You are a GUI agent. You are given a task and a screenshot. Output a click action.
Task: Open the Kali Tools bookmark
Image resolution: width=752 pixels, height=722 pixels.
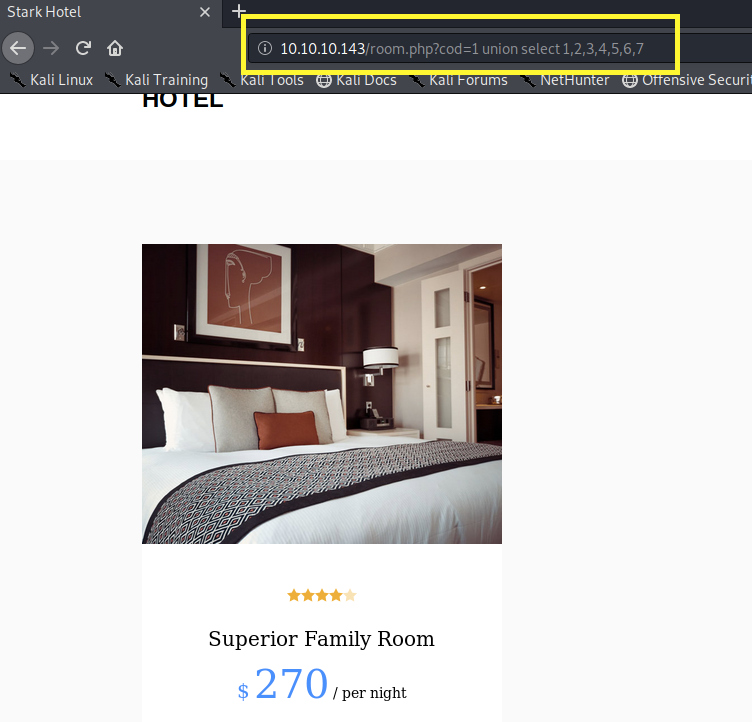pyautogui.click(x=262, y=80)
